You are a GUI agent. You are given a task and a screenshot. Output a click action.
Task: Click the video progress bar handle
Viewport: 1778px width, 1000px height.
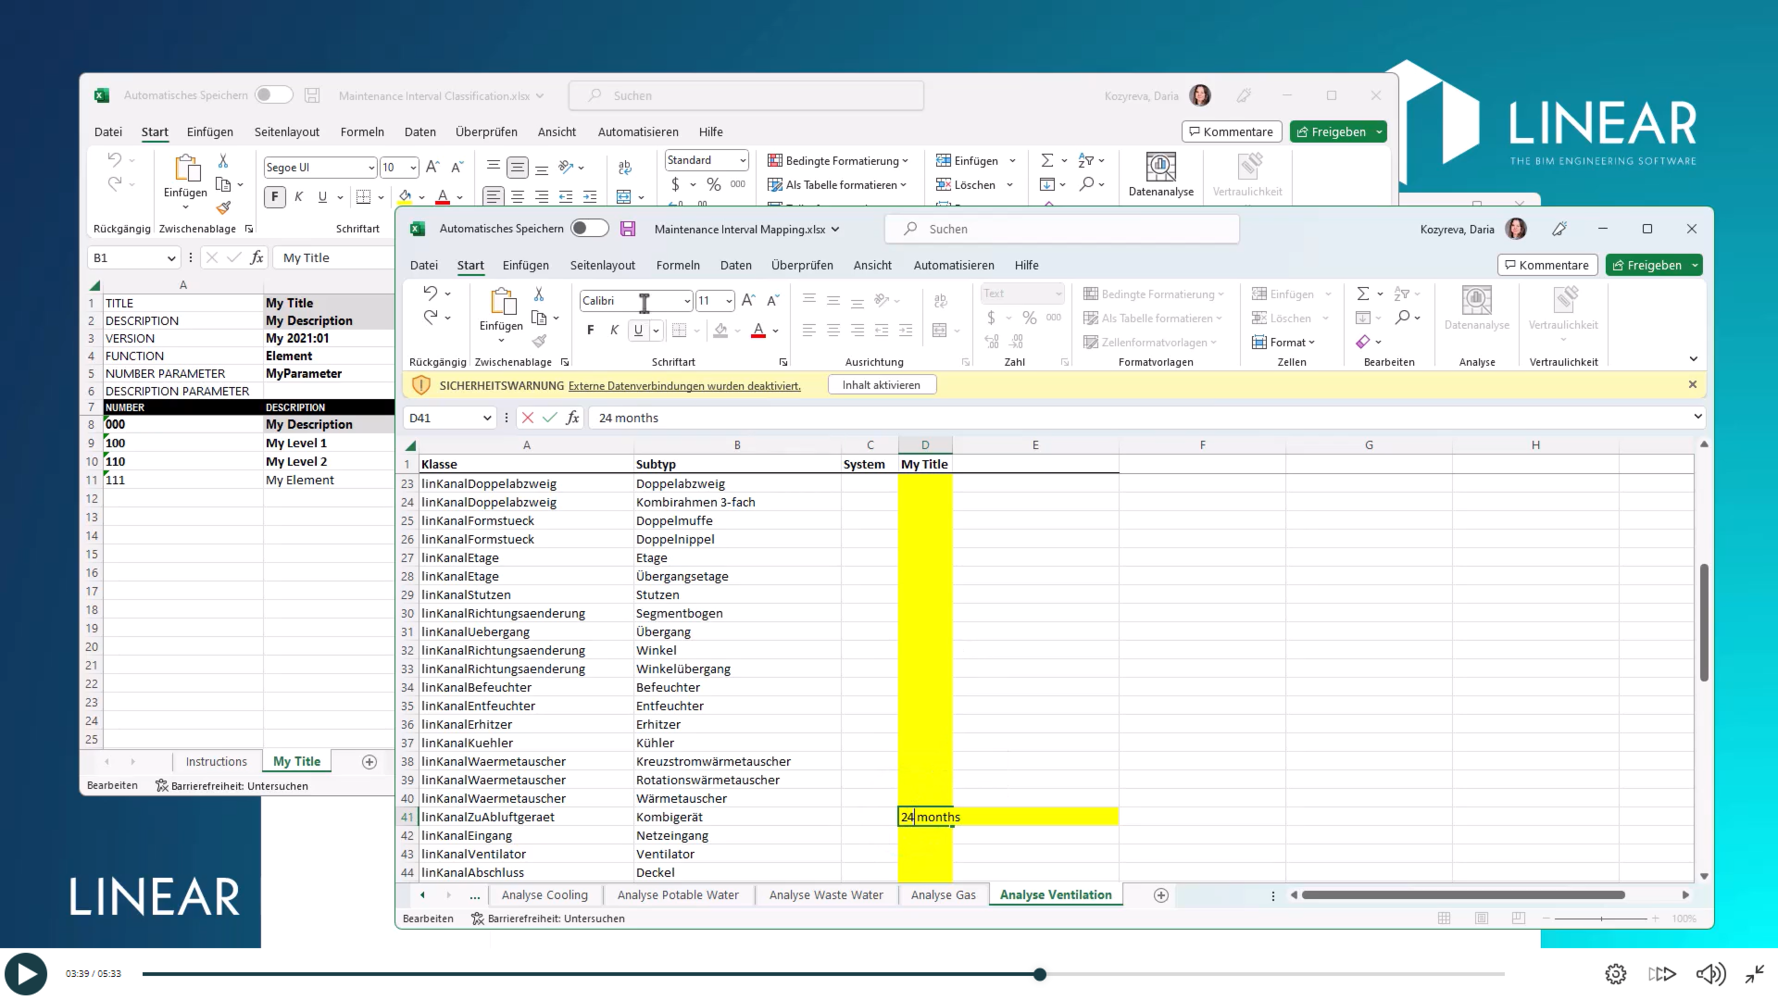1040,974
